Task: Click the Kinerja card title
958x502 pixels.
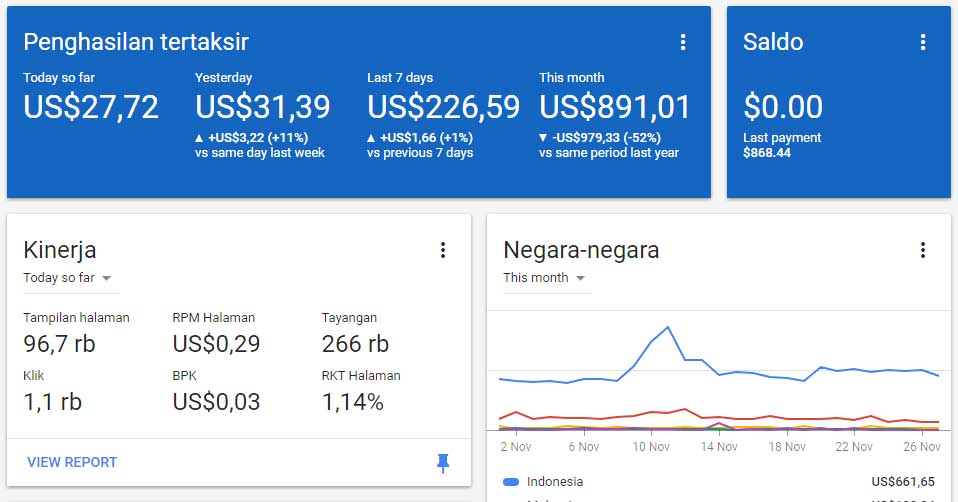Action: (x=60, y=250)
